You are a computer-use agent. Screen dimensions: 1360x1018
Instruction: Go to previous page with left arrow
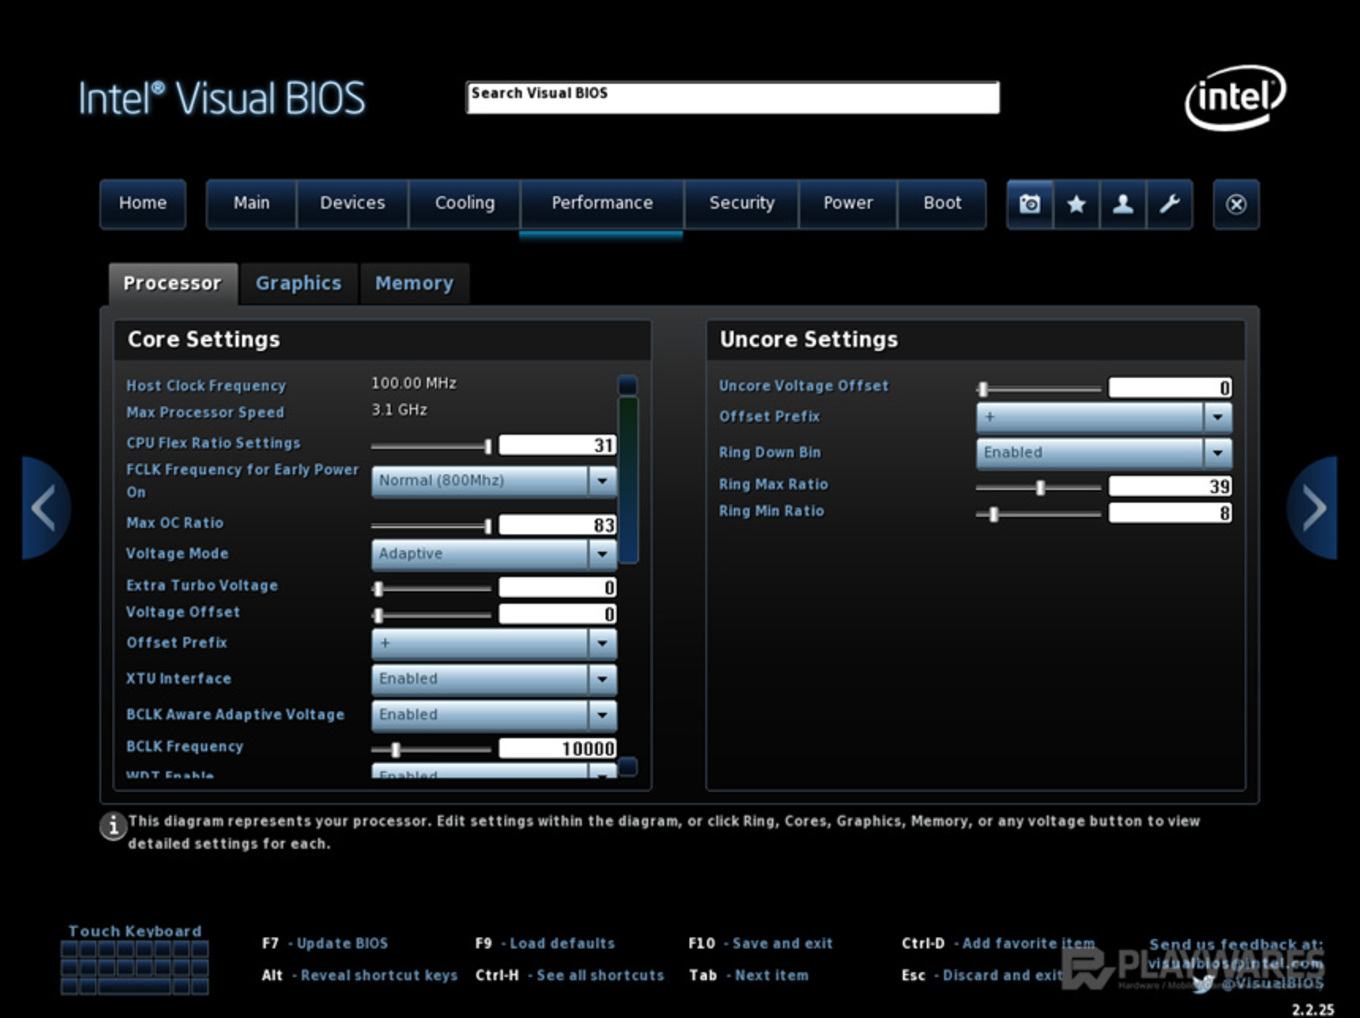(x=45, y=508)
